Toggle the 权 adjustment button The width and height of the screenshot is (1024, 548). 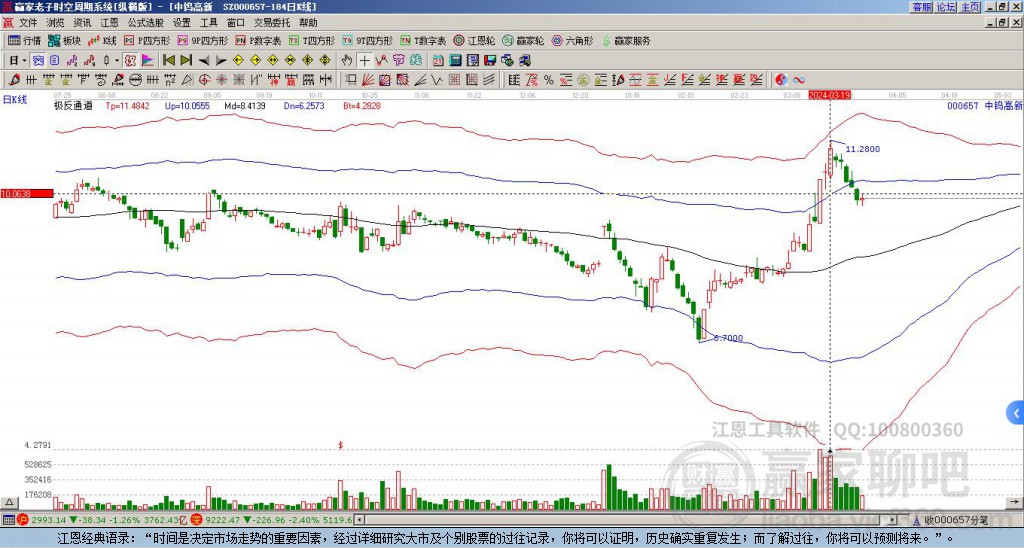click(x=130, y=61)
